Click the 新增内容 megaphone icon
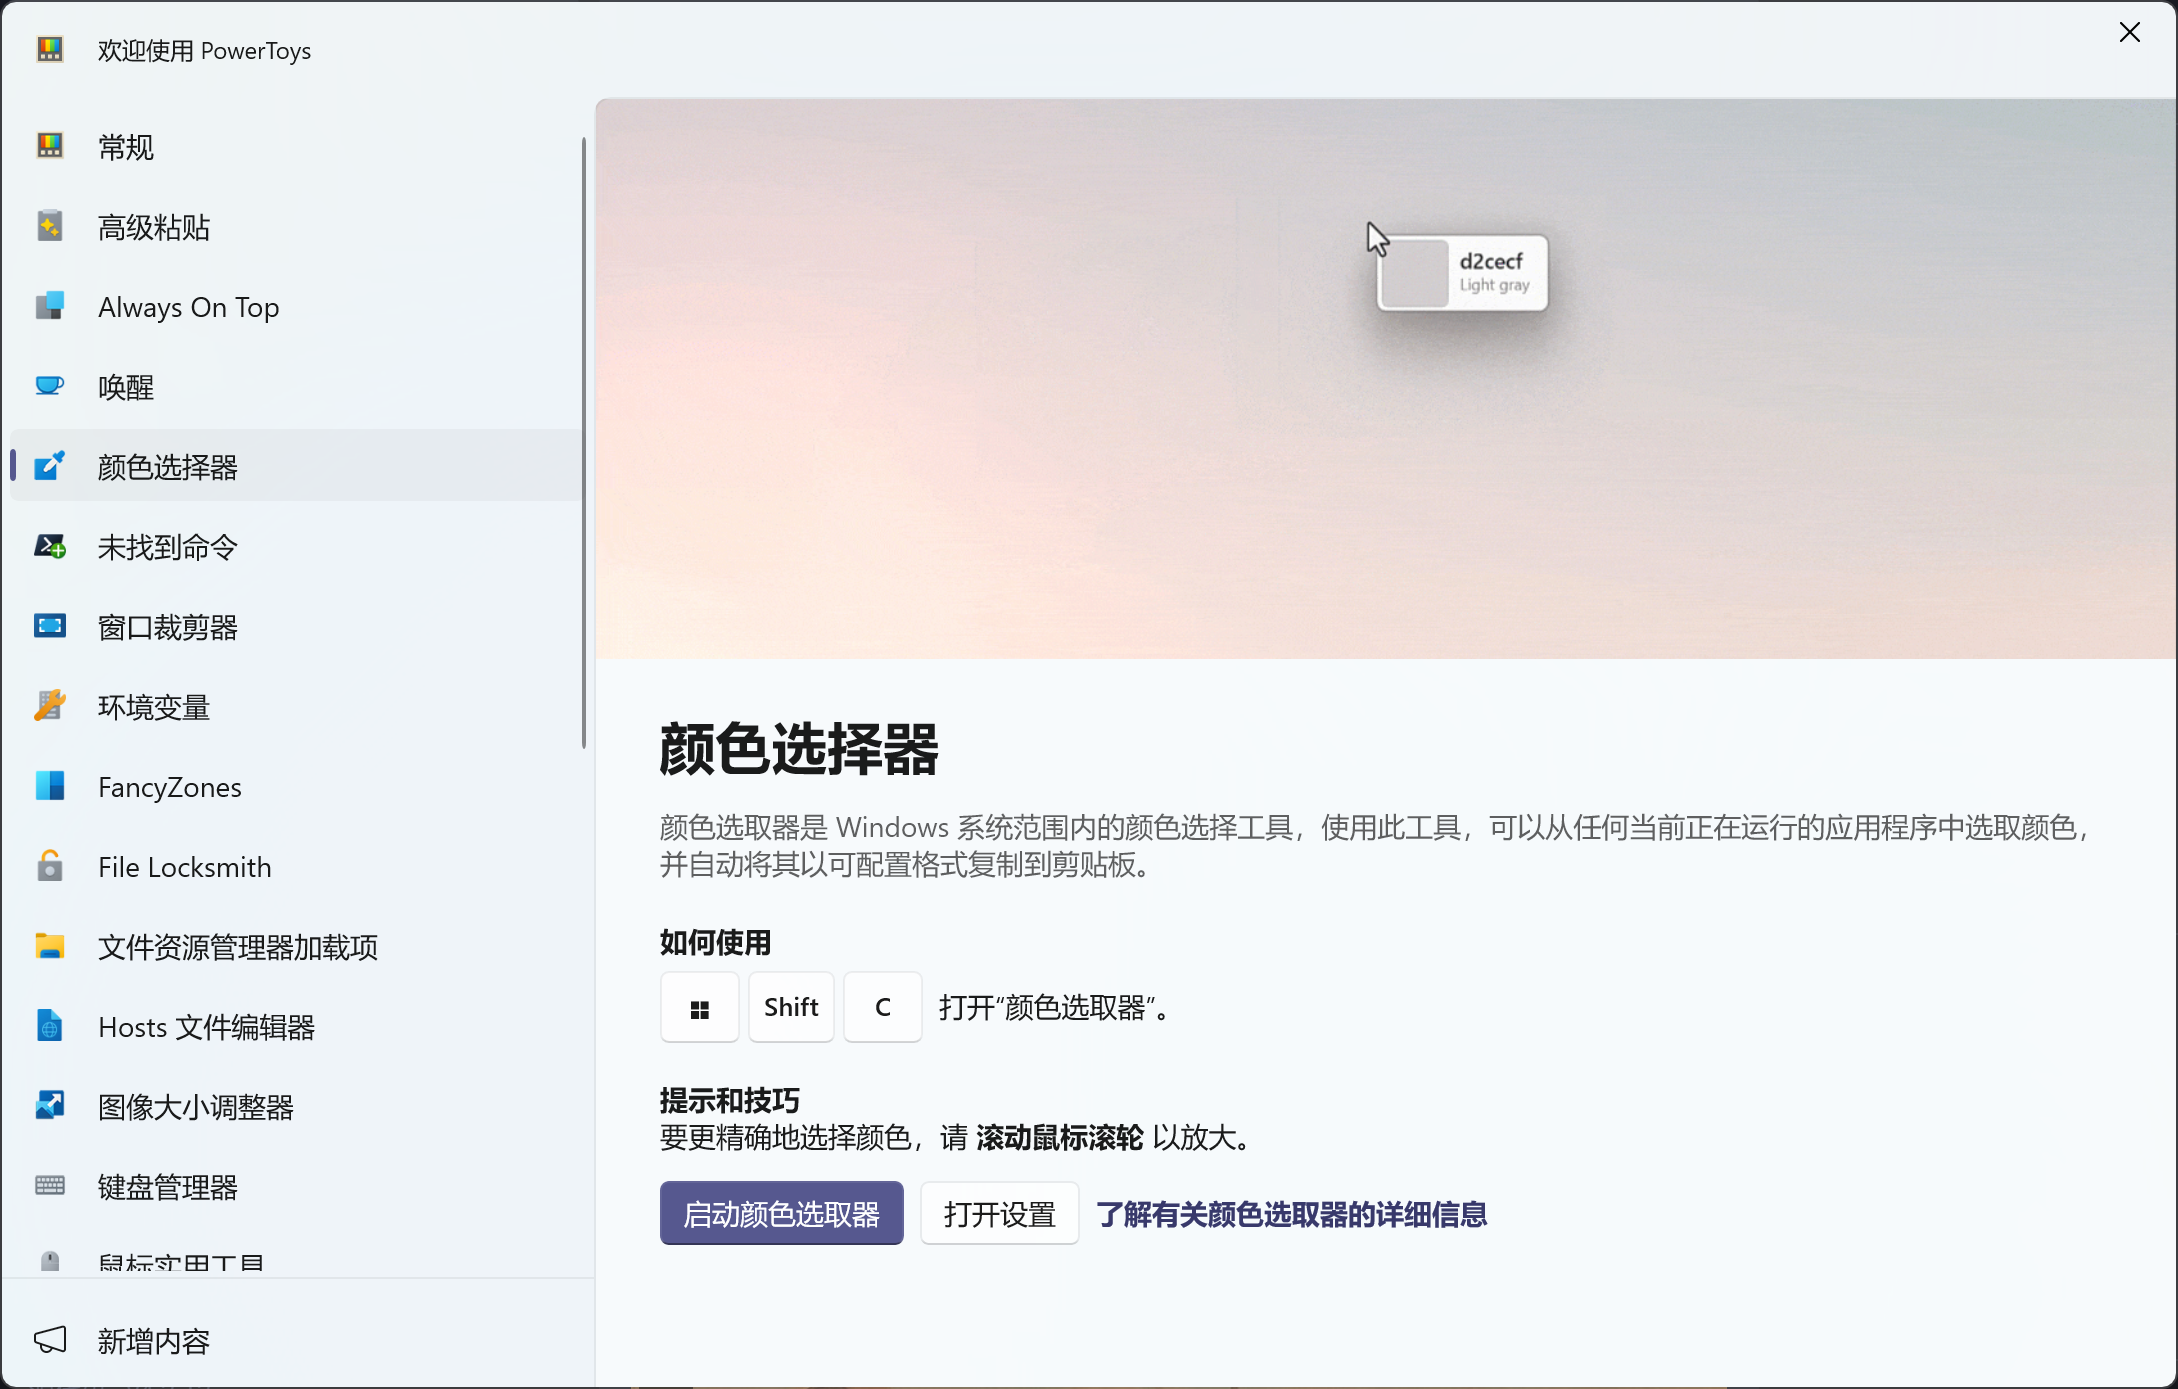Image resolution: width=2178 pixels, height=1389 pixels. pos(50,1340)
